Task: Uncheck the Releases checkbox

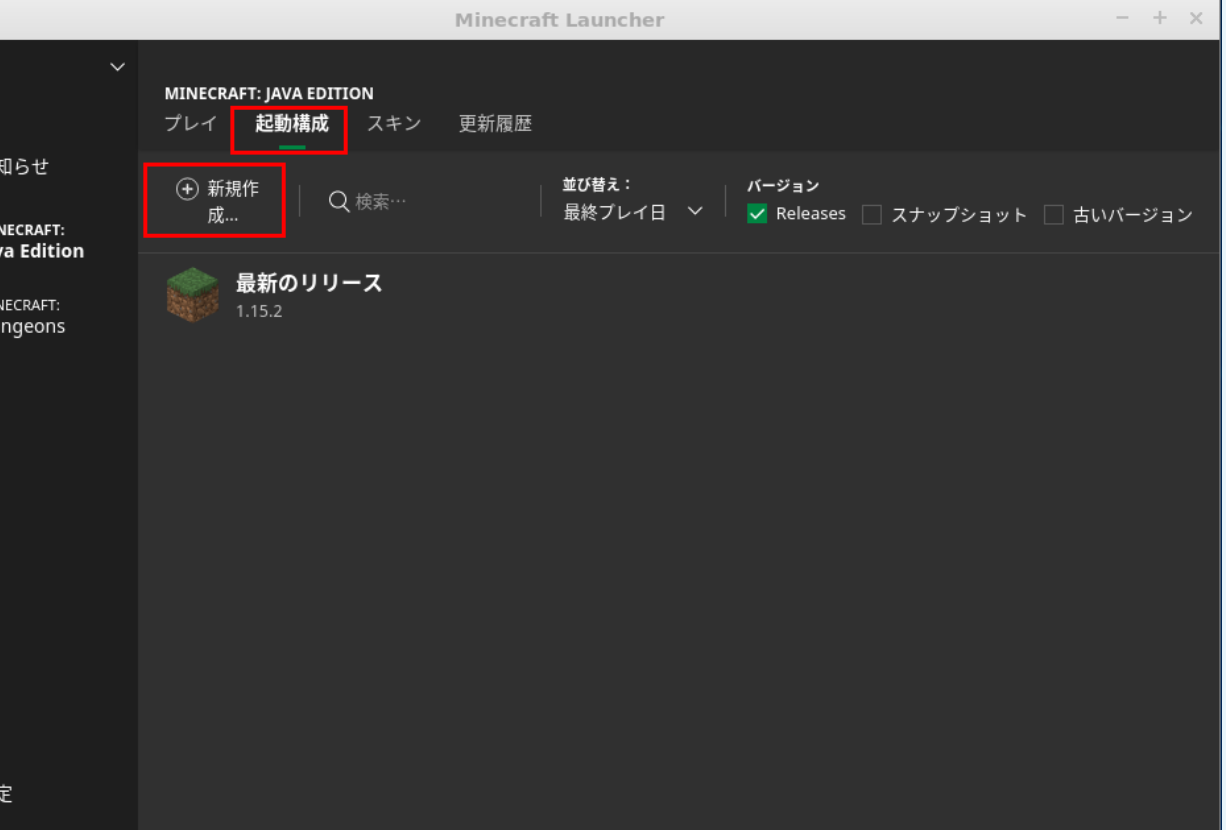Action: pyautogui.click(x=757, y=214)
